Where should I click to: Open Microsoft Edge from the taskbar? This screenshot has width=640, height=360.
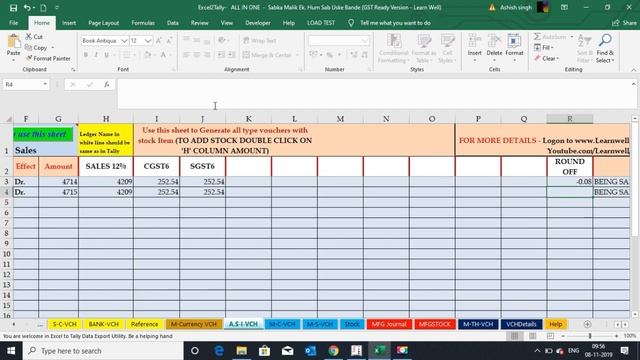tap(219, 351)
